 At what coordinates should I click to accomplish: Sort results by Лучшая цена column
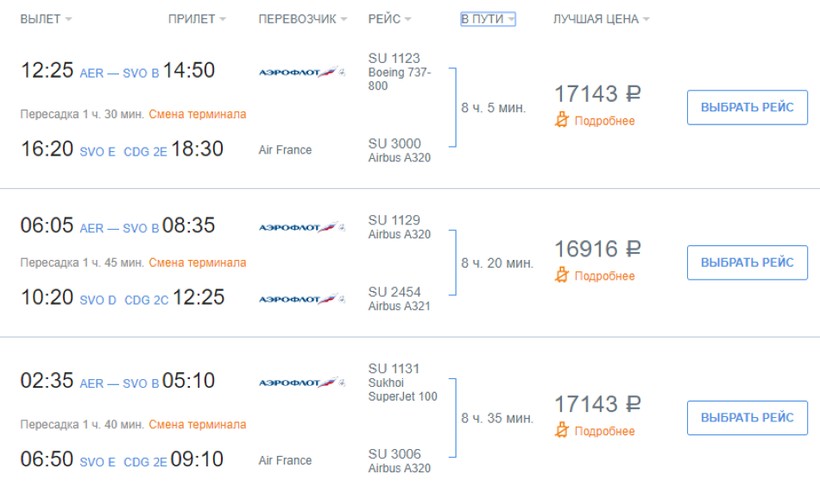click(601, 19)
